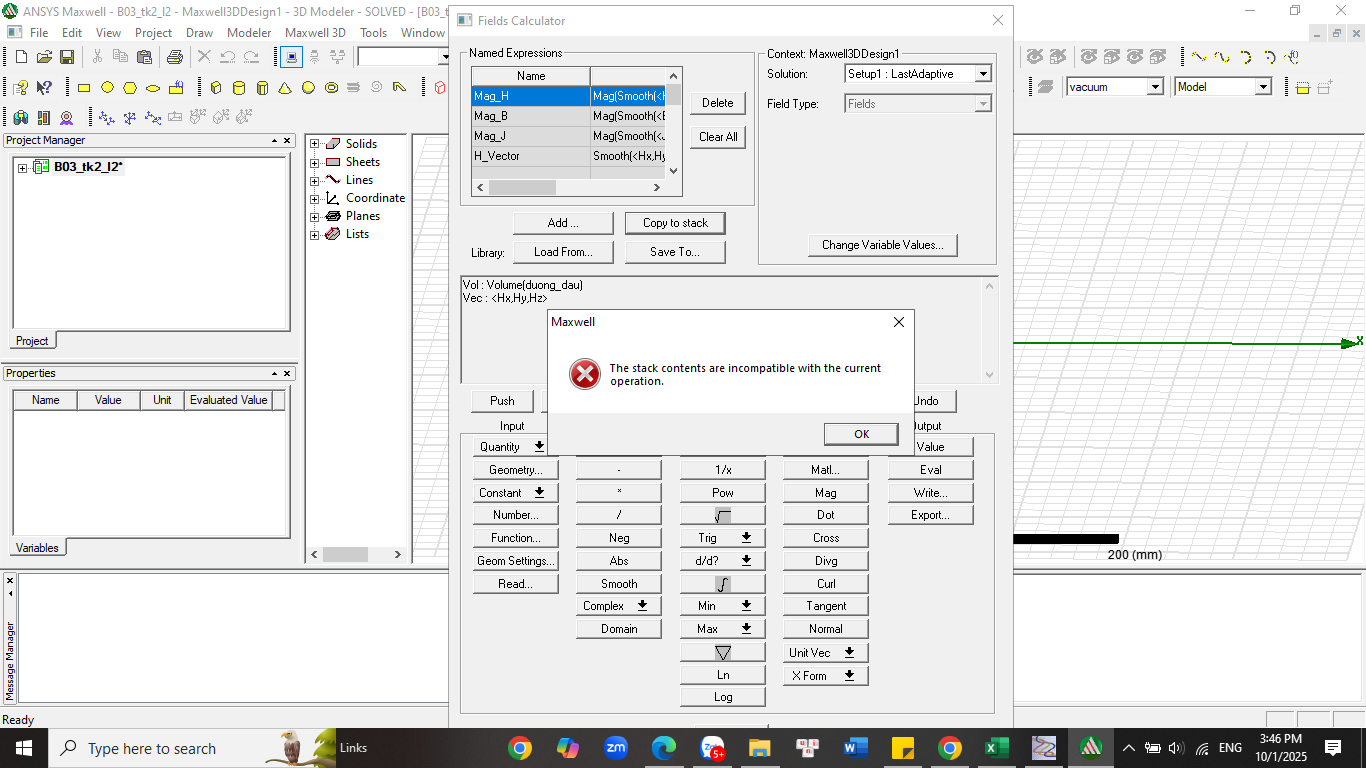
Task: Open the Solution Setup1 LastAdaptive dropdown
Action: pos(983,74)
